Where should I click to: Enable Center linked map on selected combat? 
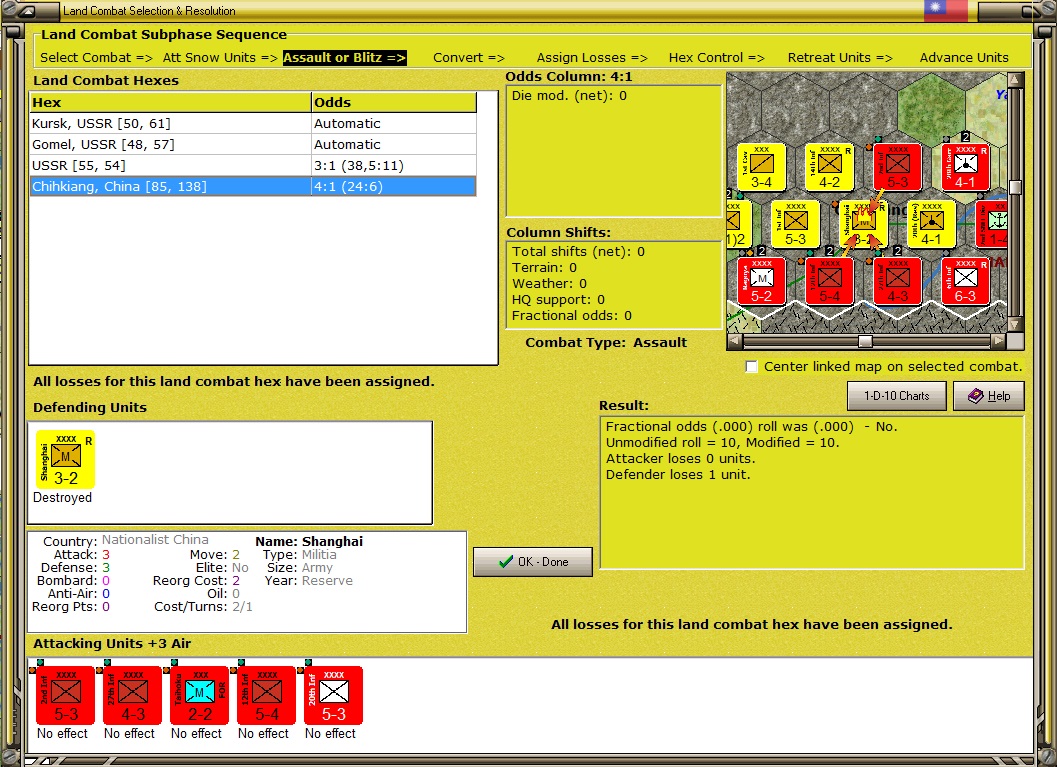click(752, 367)
